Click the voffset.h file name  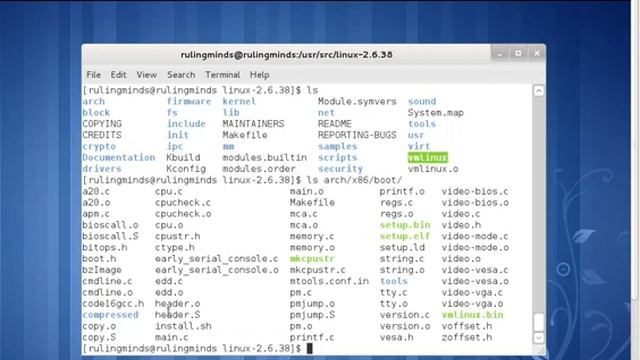(x=467, y=326)
